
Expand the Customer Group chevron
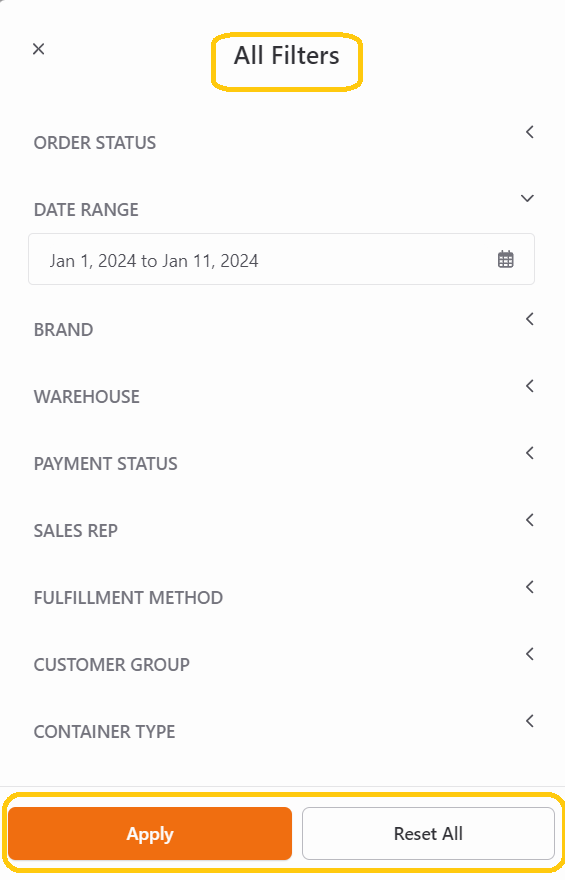(x=529, y=654)
